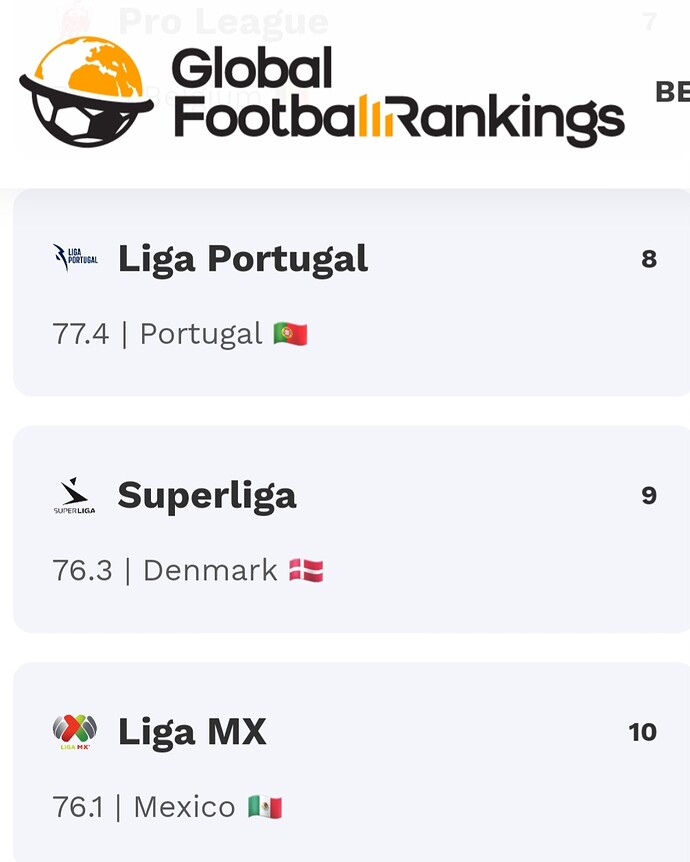Select the partially visible BE menu item
Viewport: 690px width, 862px height.
[x=672, y=92]
